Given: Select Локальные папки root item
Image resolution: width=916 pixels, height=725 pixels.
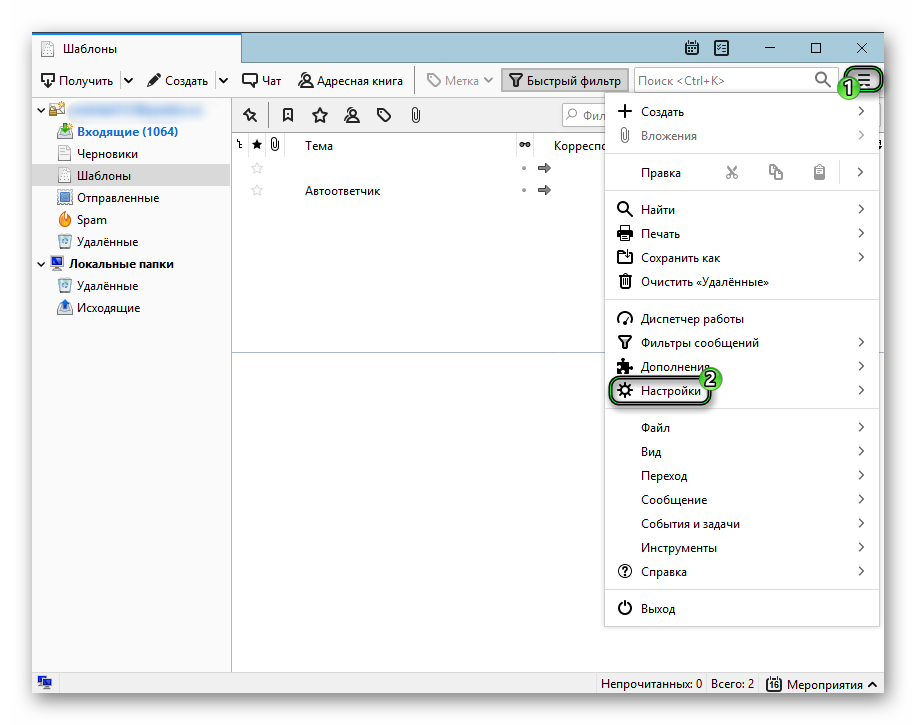Looking at the screenshot, I should 121,264.
